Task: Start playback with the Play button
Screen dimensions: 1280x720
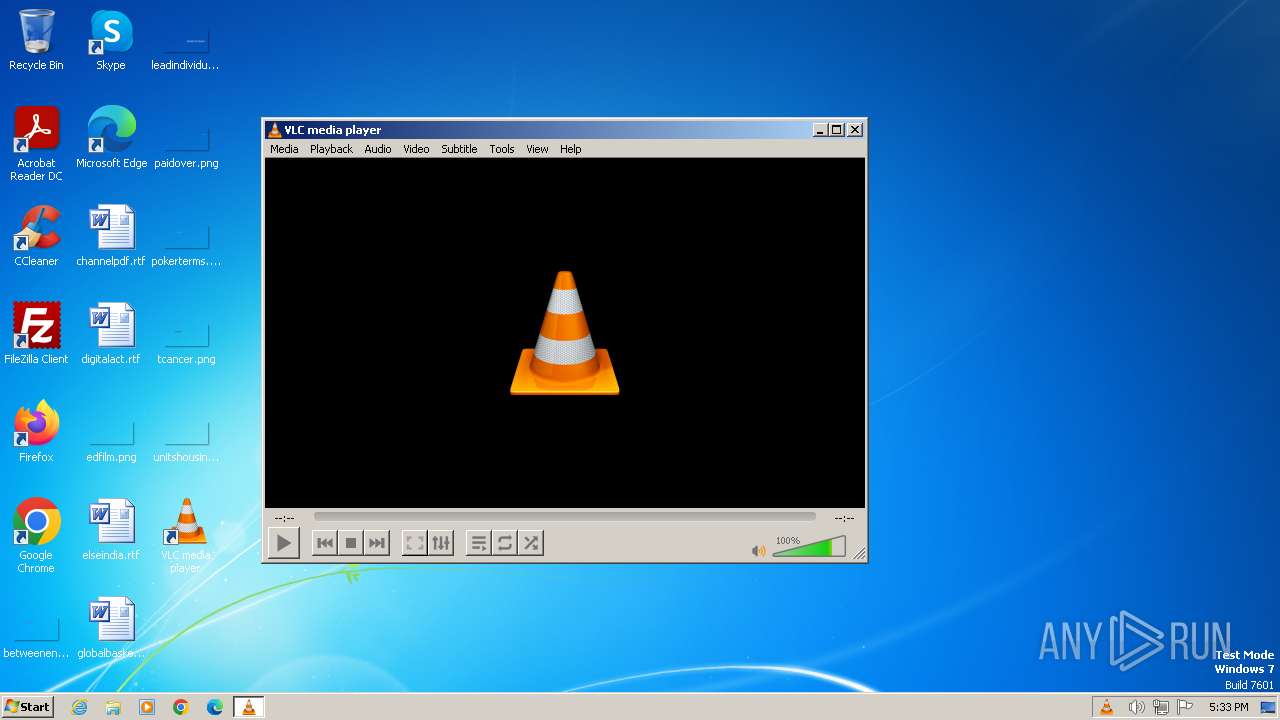Action: pyautogui.click(x=284, y=543)
